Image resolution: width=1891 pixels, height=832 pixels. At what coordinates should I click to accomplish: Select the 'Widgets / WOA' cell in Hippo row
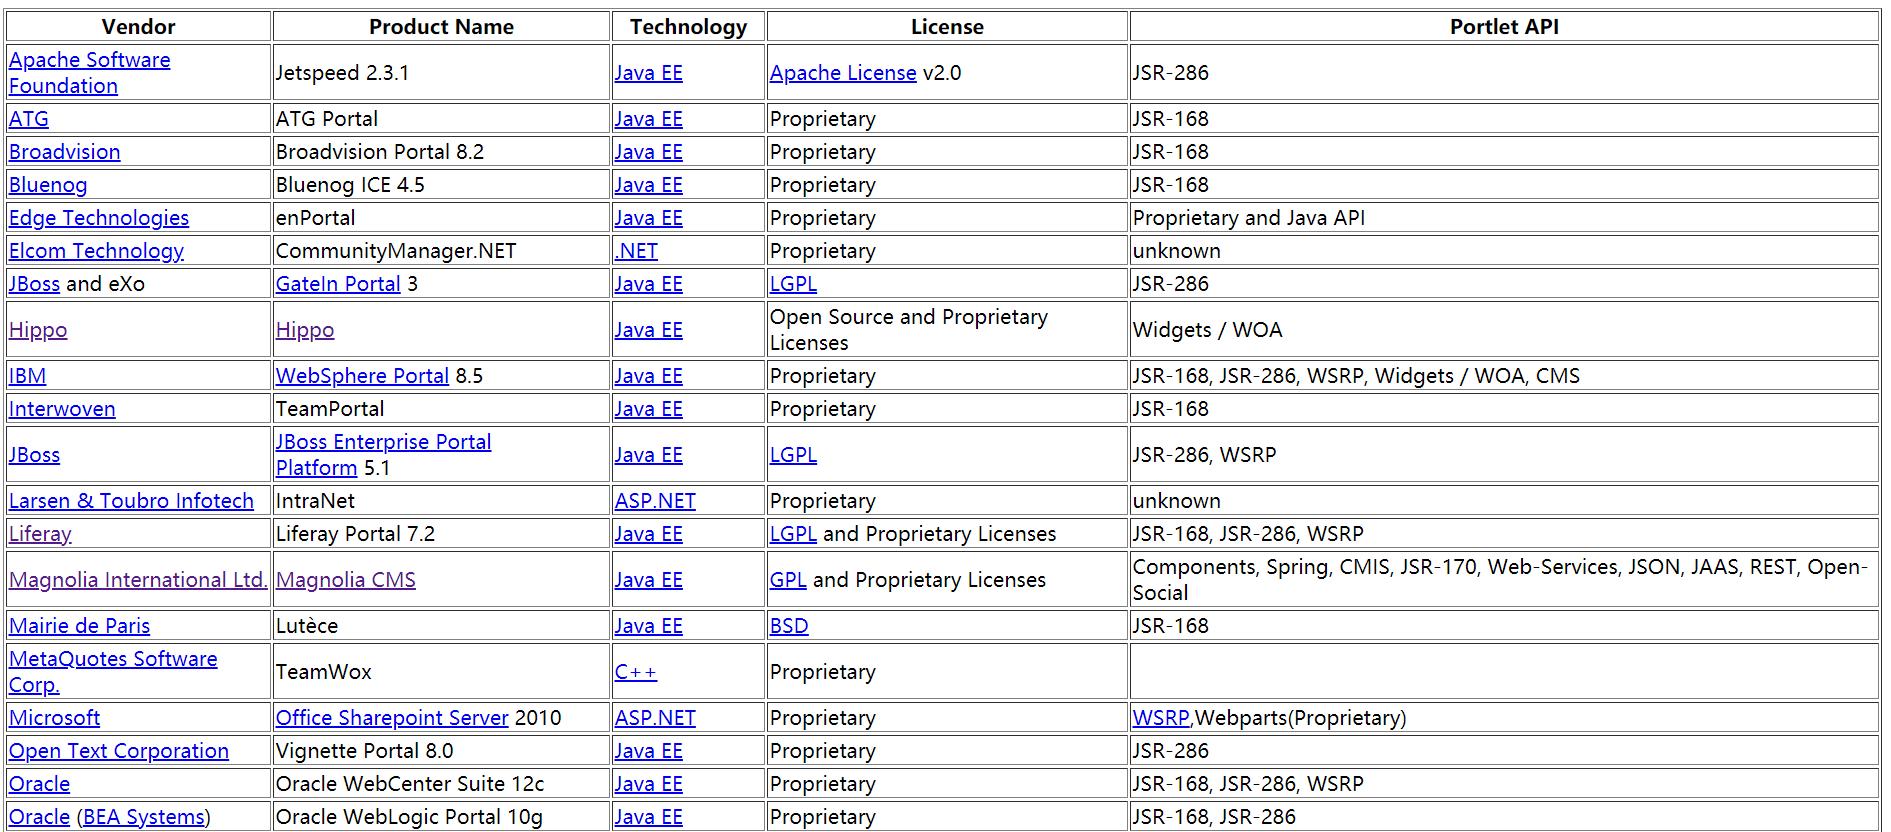(x=1504, y=330)
